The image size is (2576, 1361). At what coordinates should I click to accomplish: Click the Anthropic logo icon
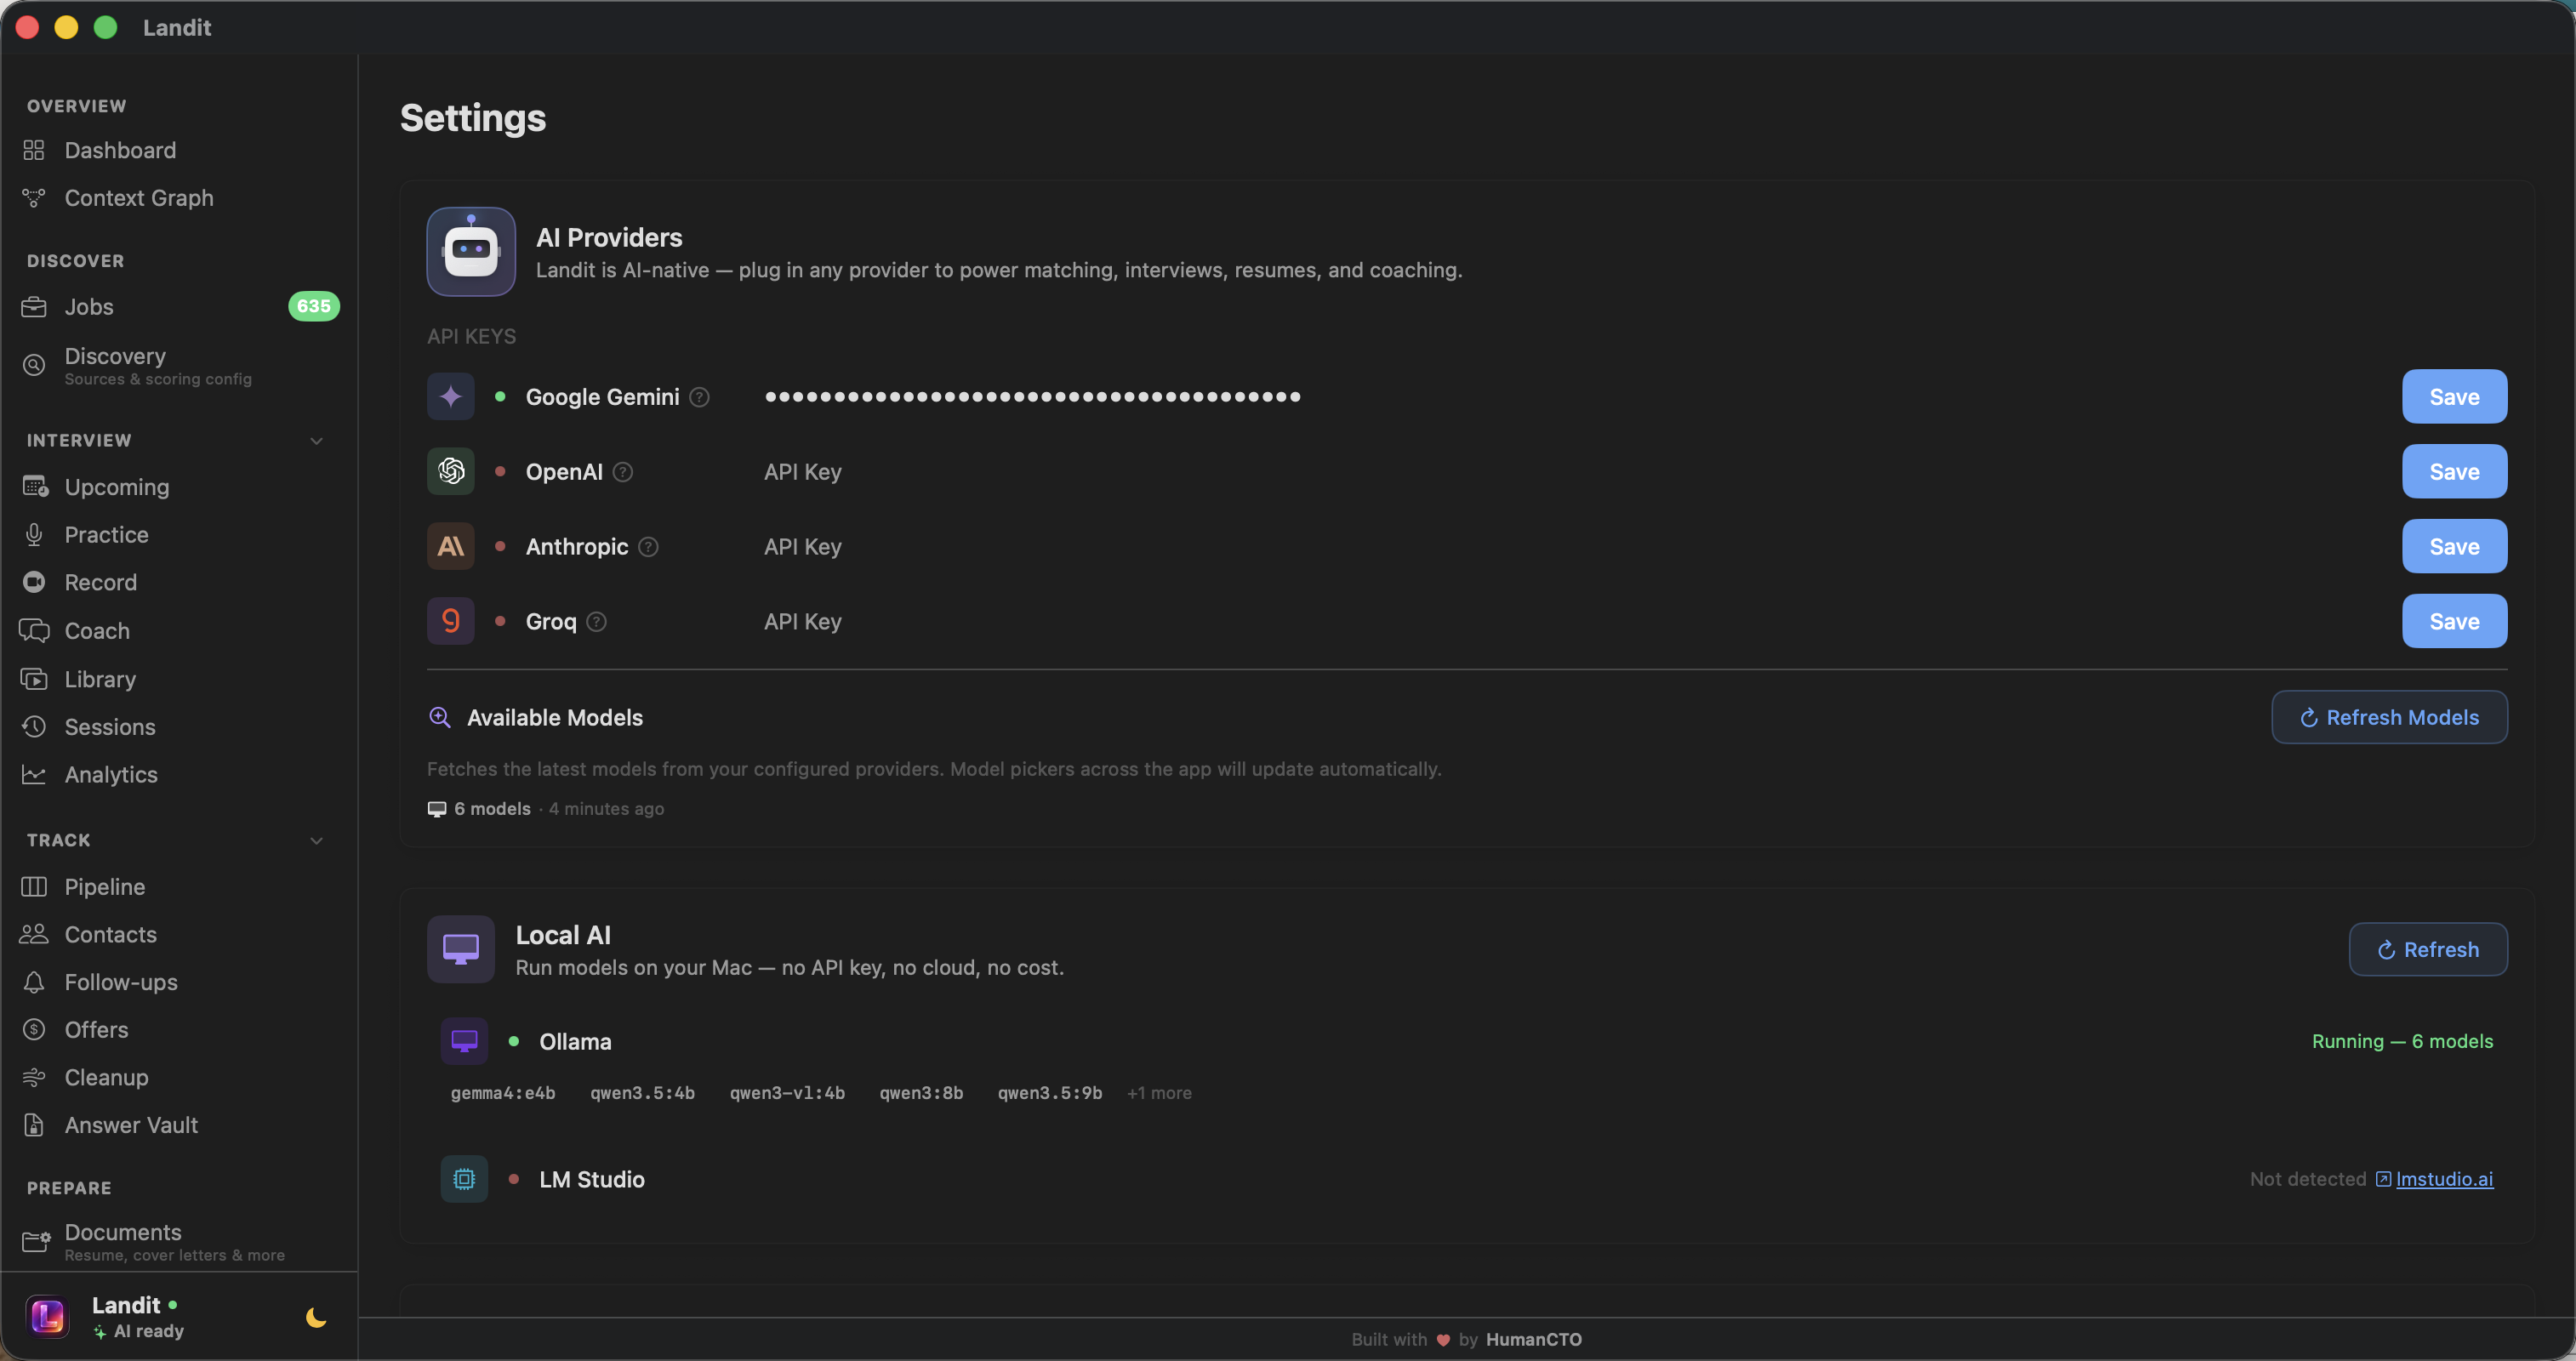click(x=451, y=546)
